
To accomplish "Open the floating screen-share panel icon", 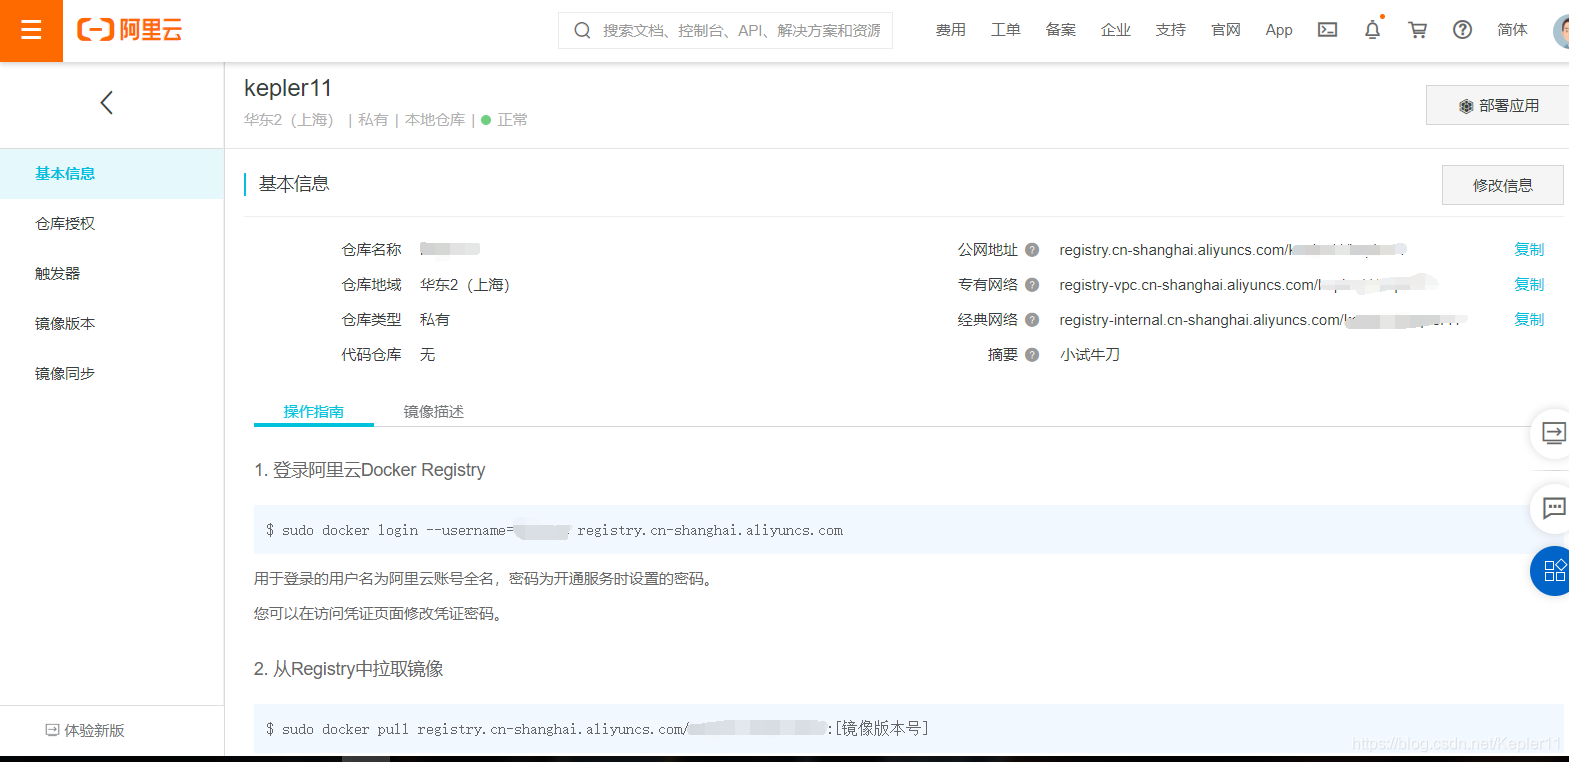I will tap(1552, 433).
